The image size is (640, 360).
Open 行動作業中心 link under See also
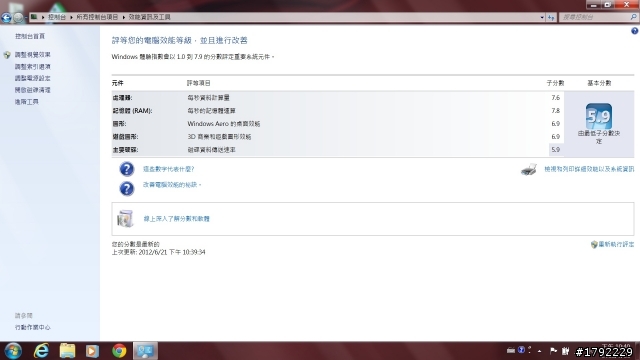(x=33, y=327)
